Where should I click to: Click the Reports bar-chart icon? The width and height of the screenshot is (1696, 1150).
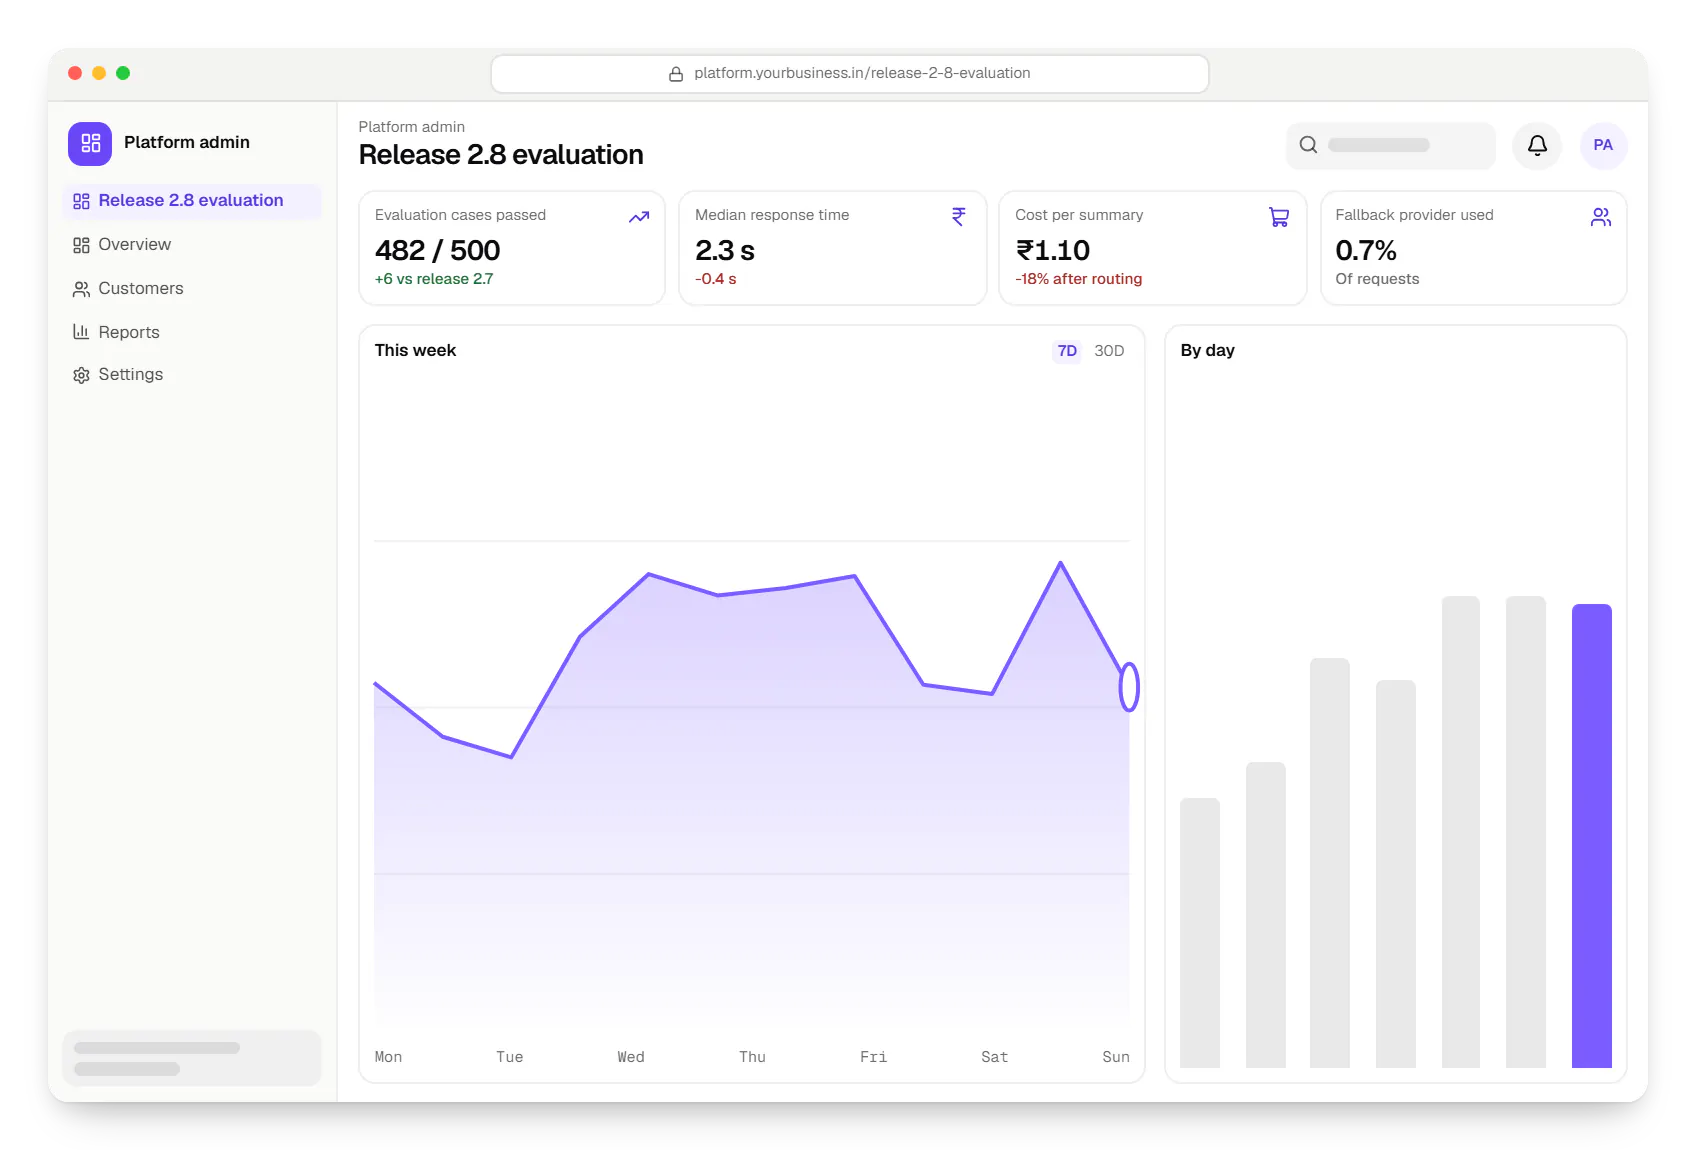click(x=81, y=332)
